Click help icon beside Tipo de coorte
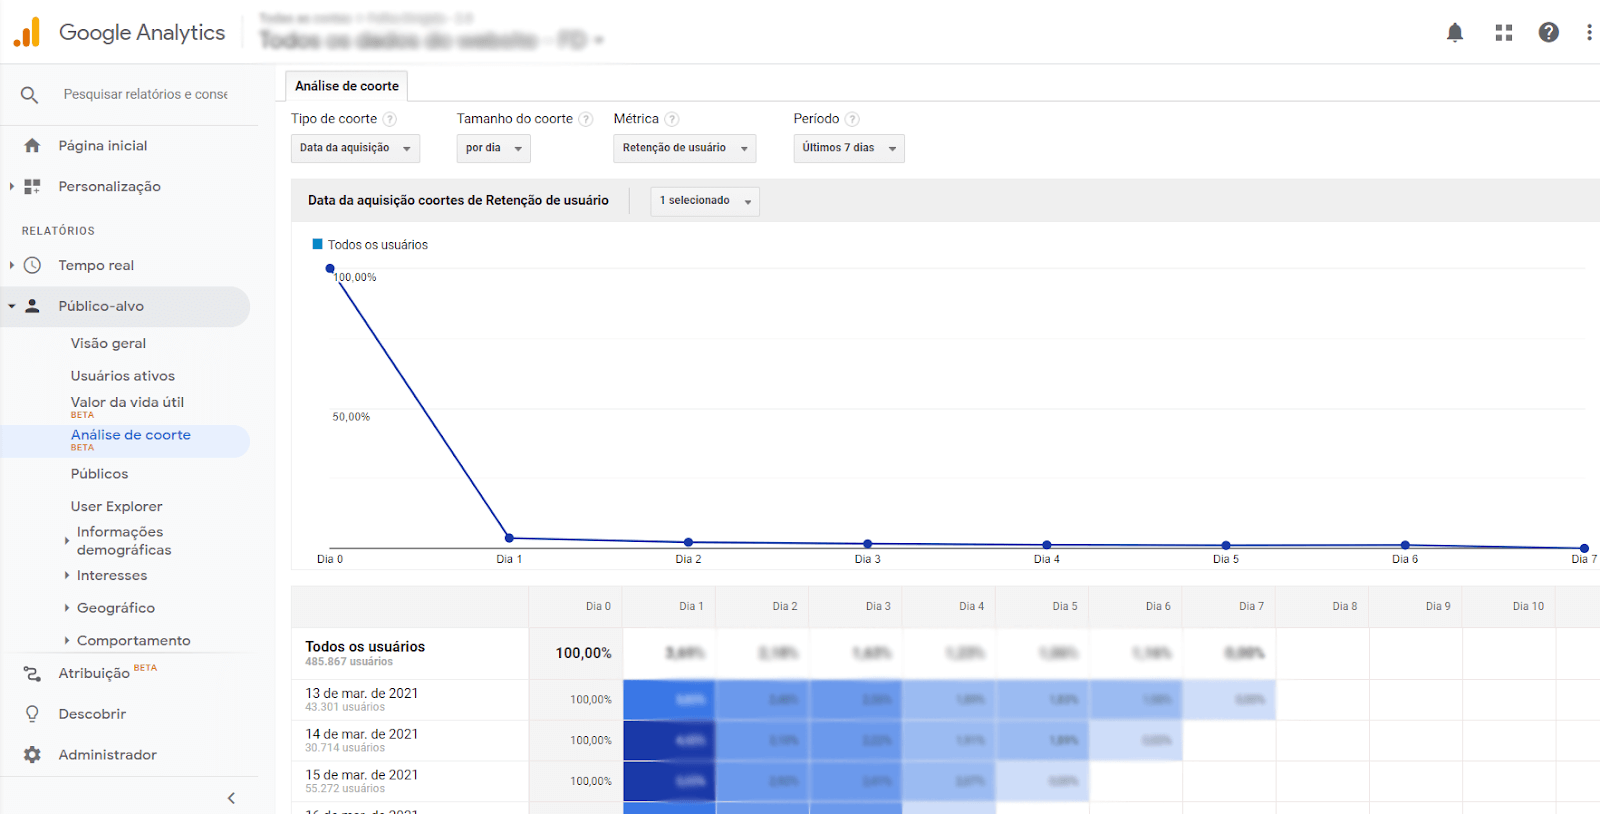 [x=390, y=119]
